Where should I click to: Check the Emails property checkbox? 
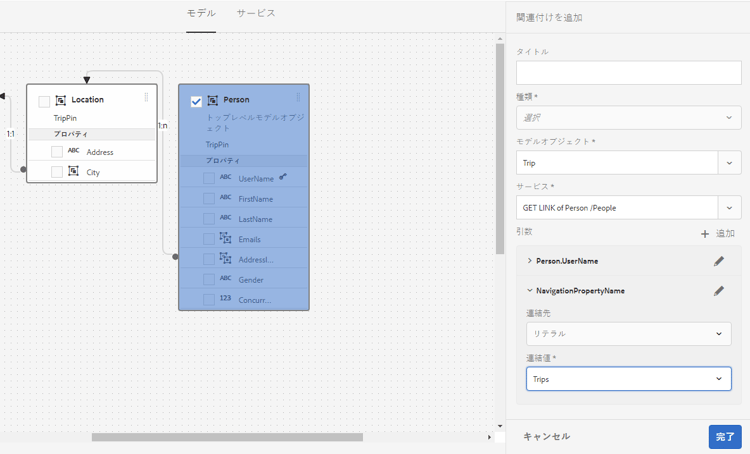point(209,239)
